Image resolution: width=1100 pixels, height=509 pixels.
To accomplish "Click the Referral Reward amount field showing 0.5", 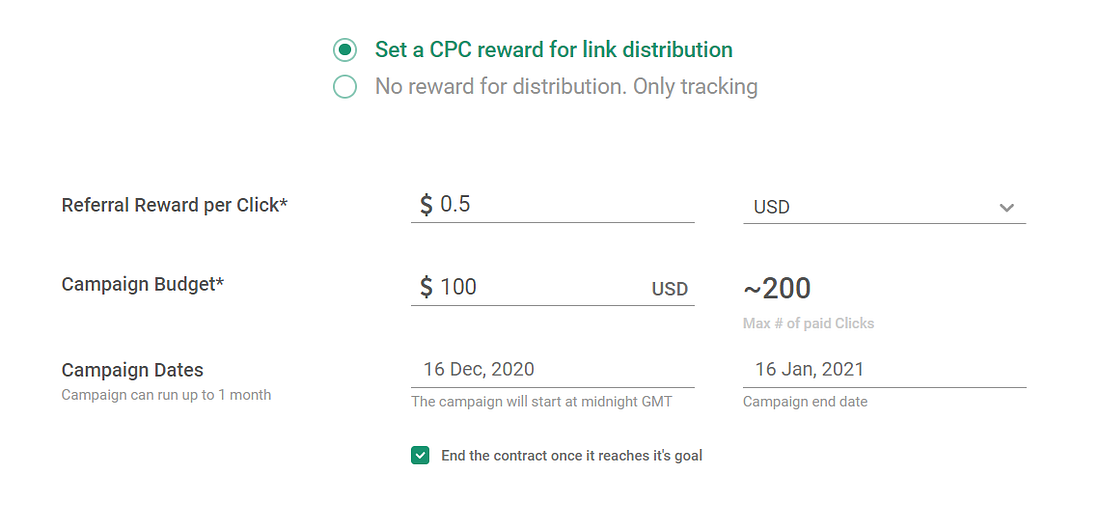I will pyautogui.click(x=560, y=205).
